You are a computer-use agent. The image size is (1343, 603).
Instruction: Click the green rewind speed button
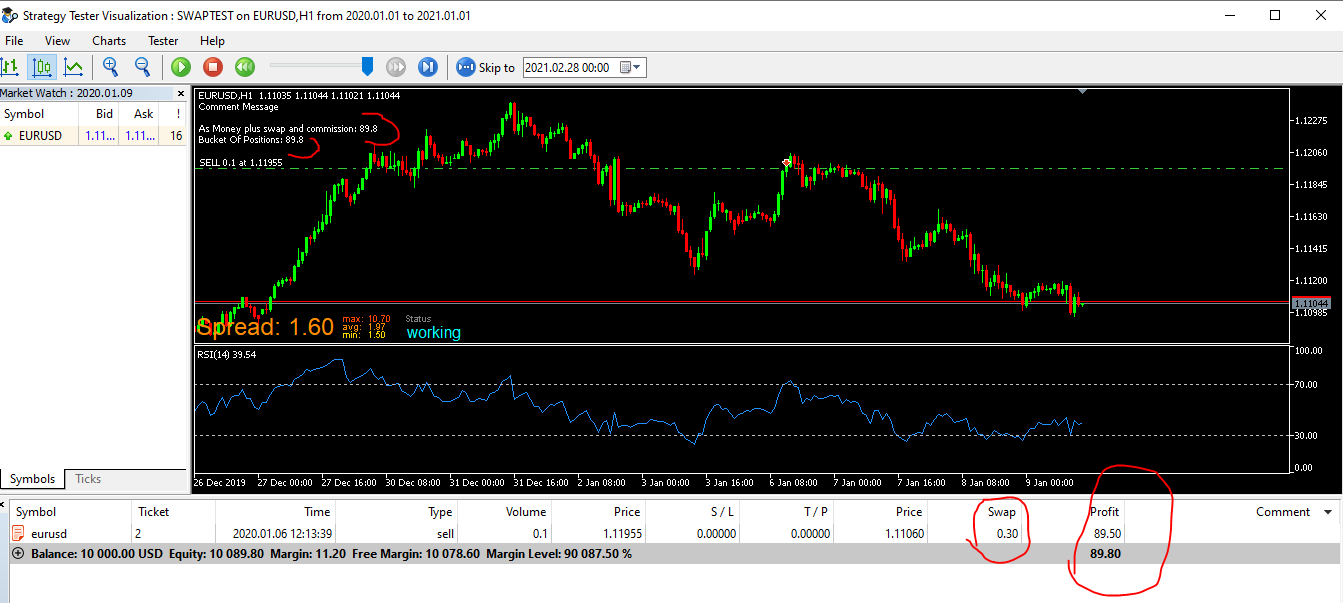[244, 67]
